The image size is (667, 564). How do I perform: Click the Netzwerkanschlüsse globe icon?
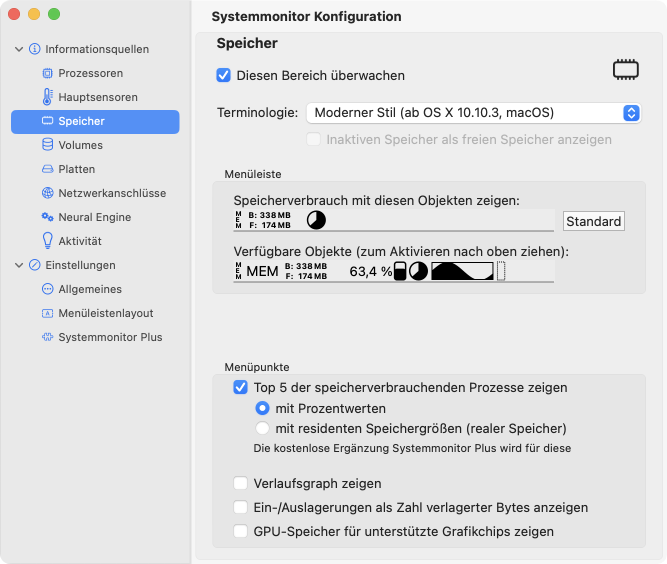(48, 193)
